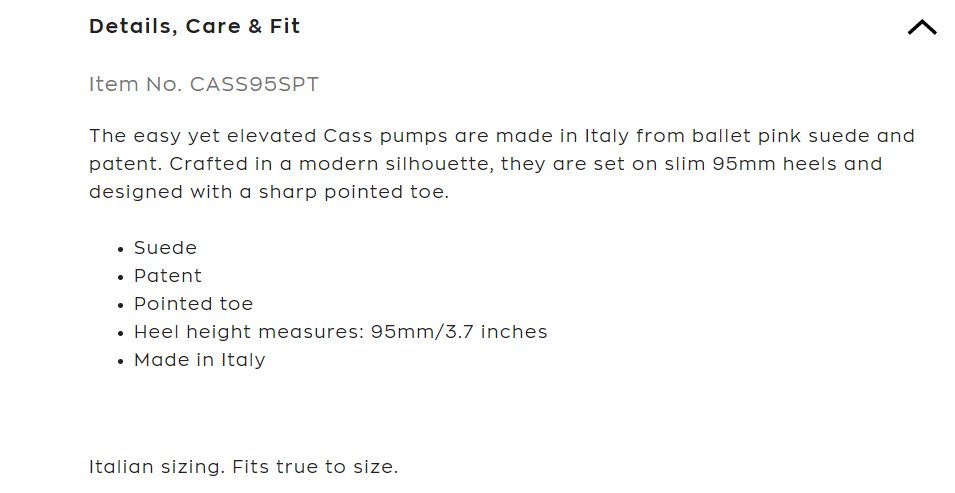The width and height of the screenshot is (955, 493).
Task: Click "3.7 inches" in the heel bullet
Action: tap(500, 332)
